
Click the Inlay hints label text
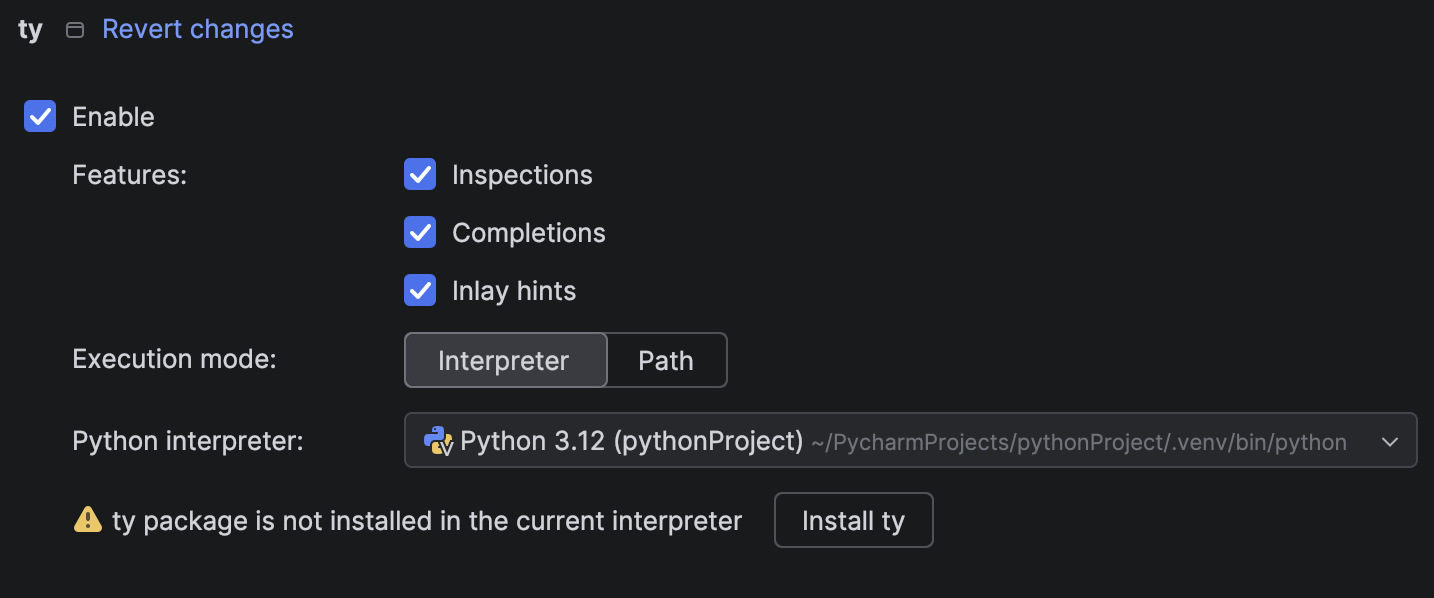514,290
